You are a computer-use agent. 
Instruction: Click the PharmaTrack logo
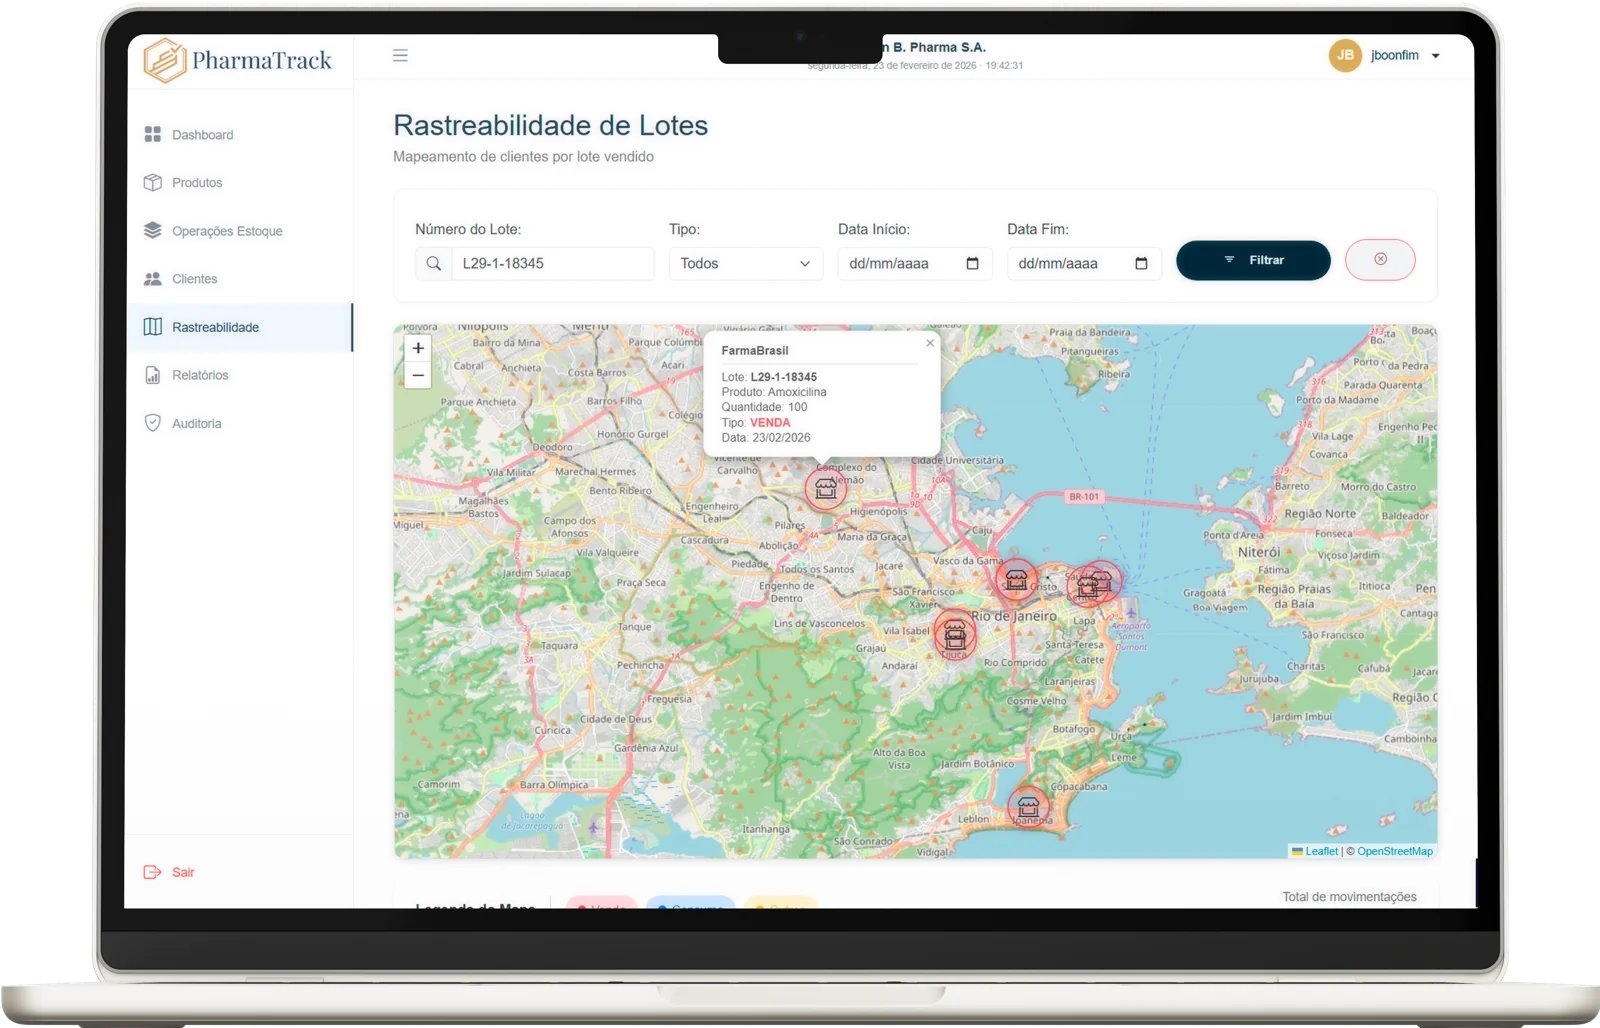238,60
